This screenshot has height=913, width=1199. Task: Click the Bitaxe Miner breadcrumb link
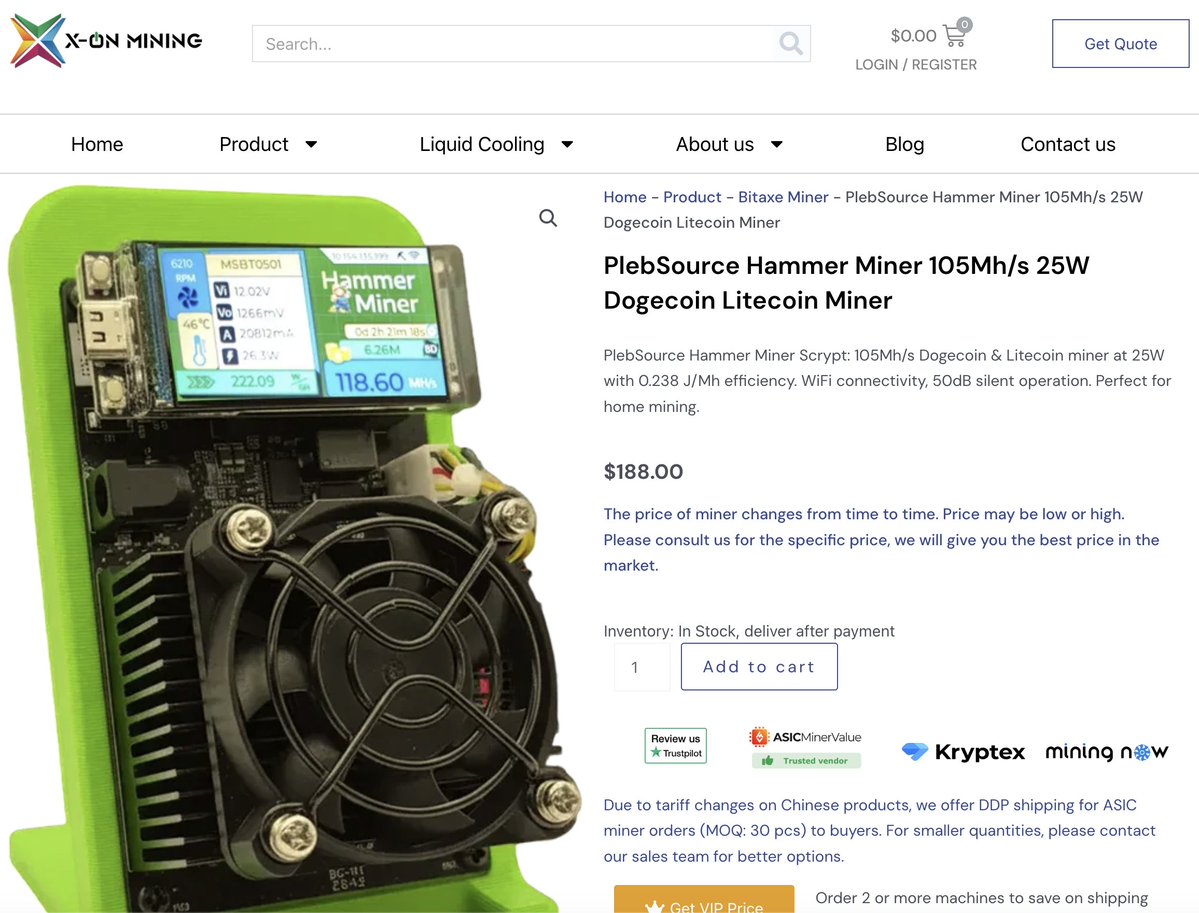(x=783, y=197)
